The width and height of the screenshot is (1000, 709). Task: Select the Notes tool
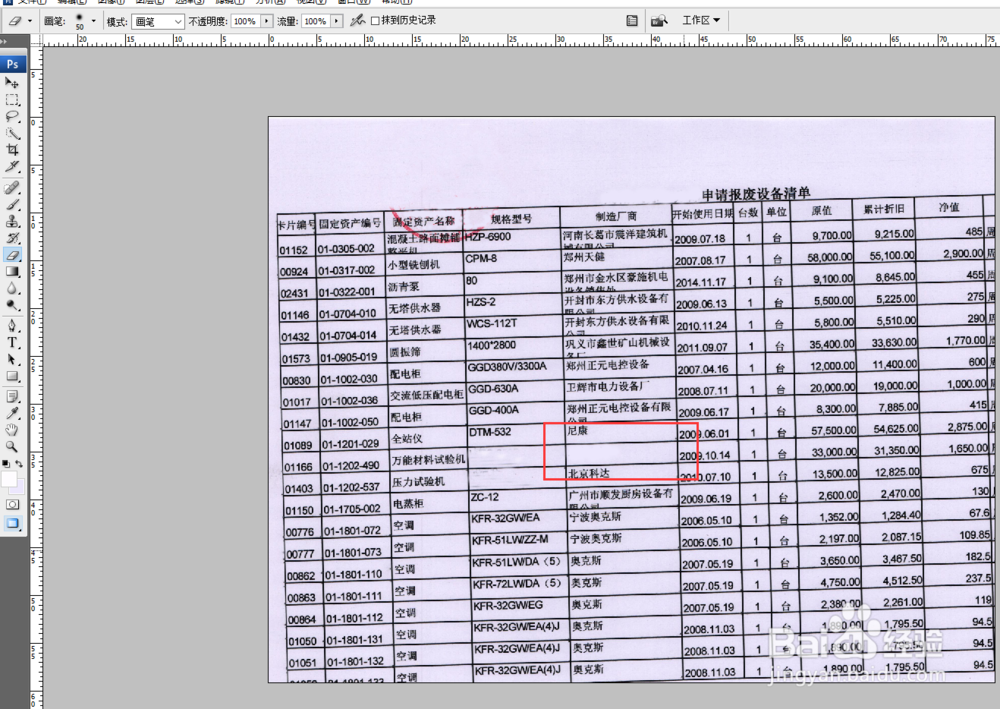point(12,397)
